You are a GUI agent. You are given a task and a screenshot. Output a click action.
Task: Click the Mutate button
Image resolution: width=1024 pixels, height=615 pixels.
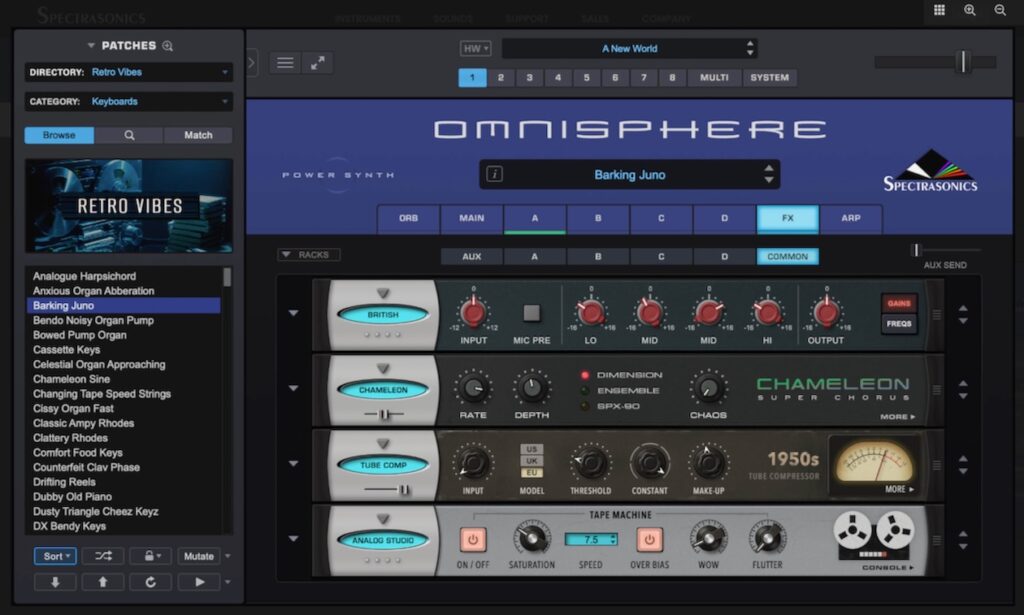199,556
